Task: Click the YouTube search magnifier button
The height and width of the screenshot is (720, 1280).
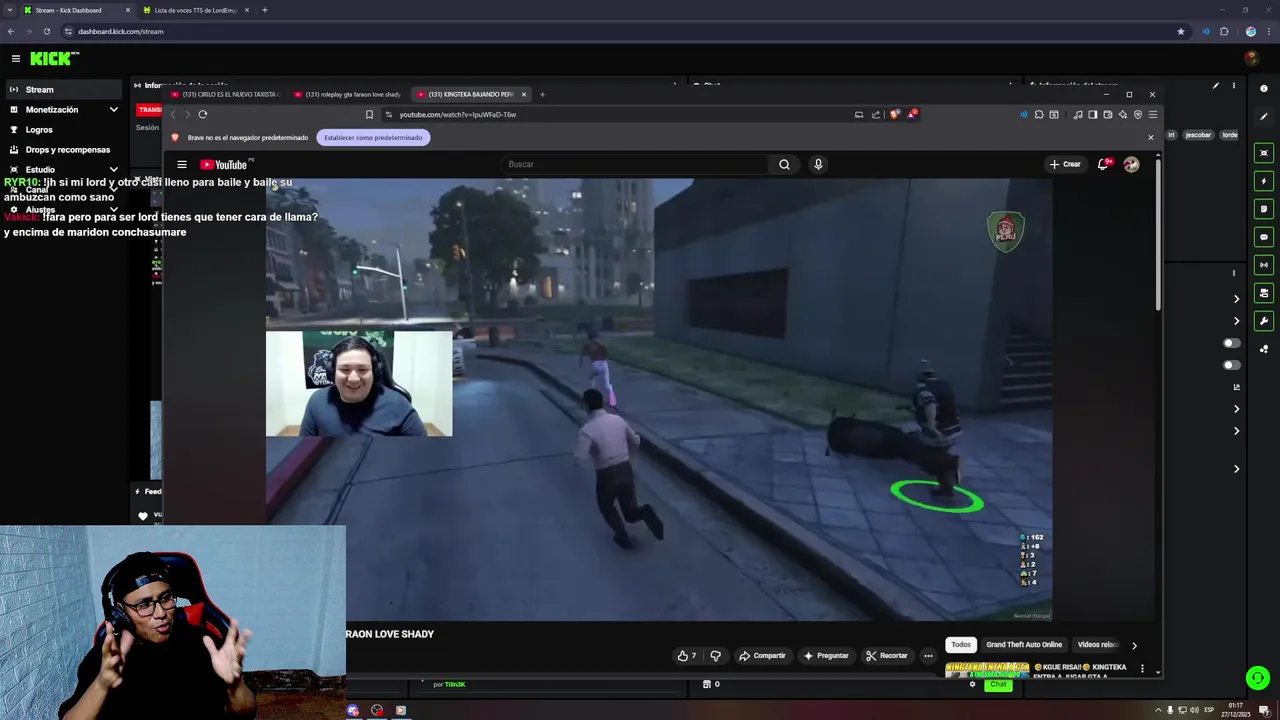Action: tap(784, 165)
